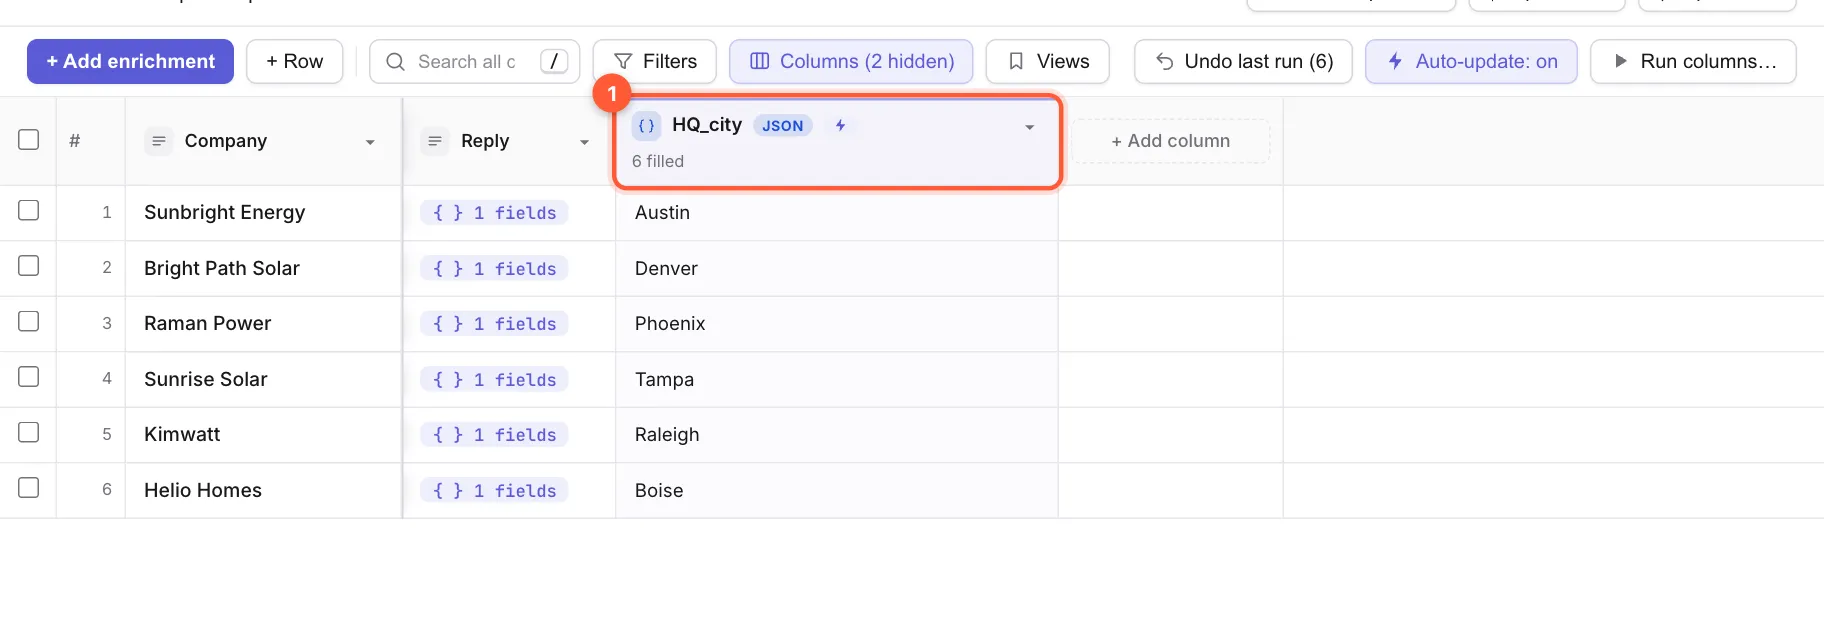Open the HQ_city column dropdown arrow
Screen dimensions: 1824x630
point(1029,127)
